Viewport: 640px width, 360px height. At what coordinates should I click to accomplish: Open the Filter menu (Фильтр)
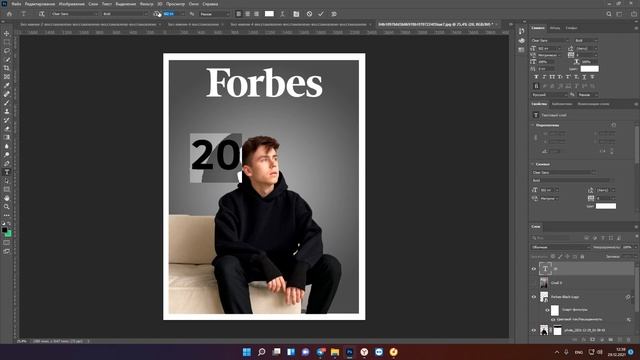tap(147, 4)
